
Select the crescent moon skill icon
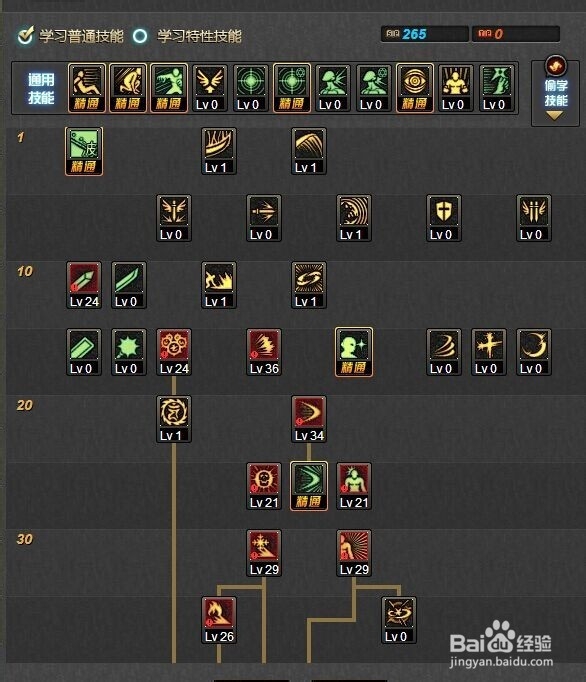(x=534, y=352)
